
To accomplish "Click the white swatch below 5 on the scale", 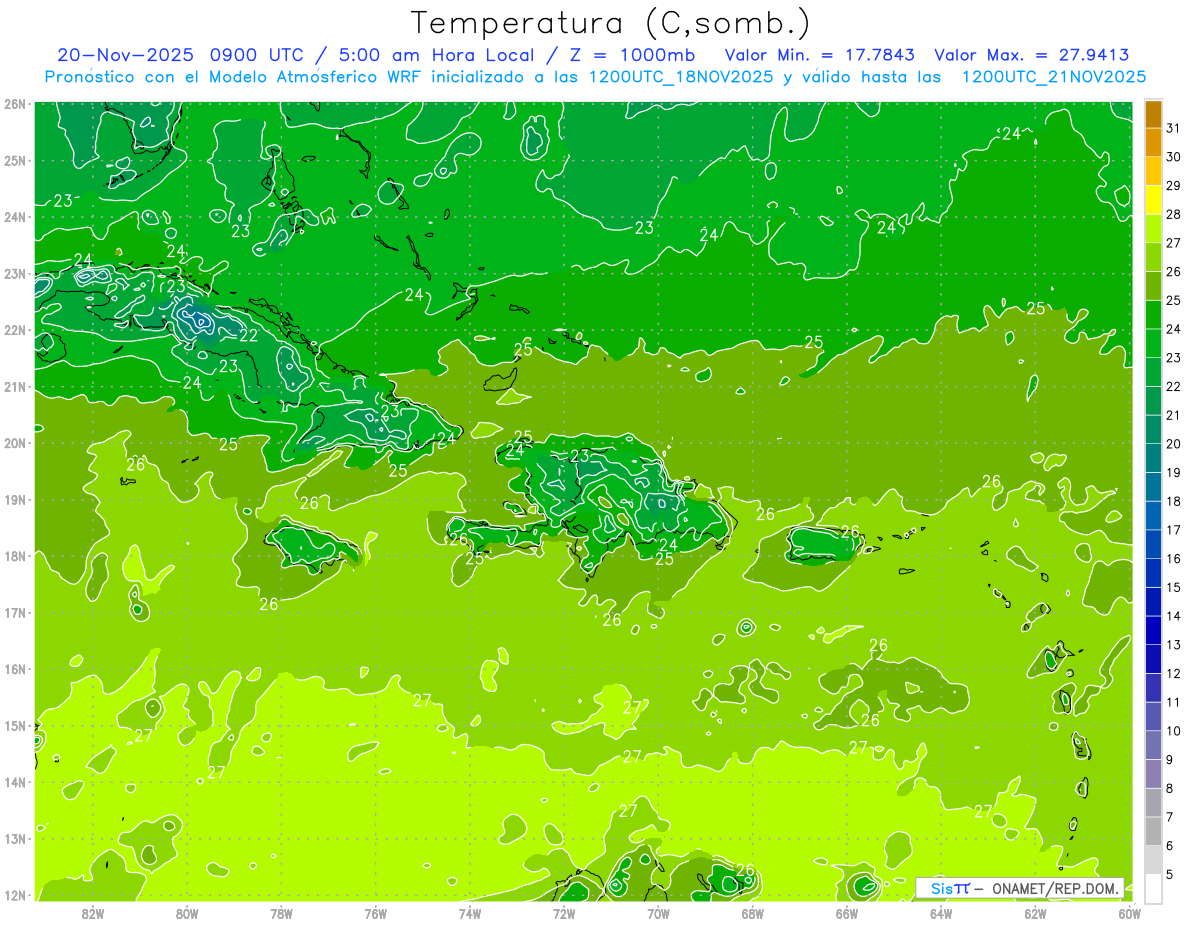I will pos(1153,888).
